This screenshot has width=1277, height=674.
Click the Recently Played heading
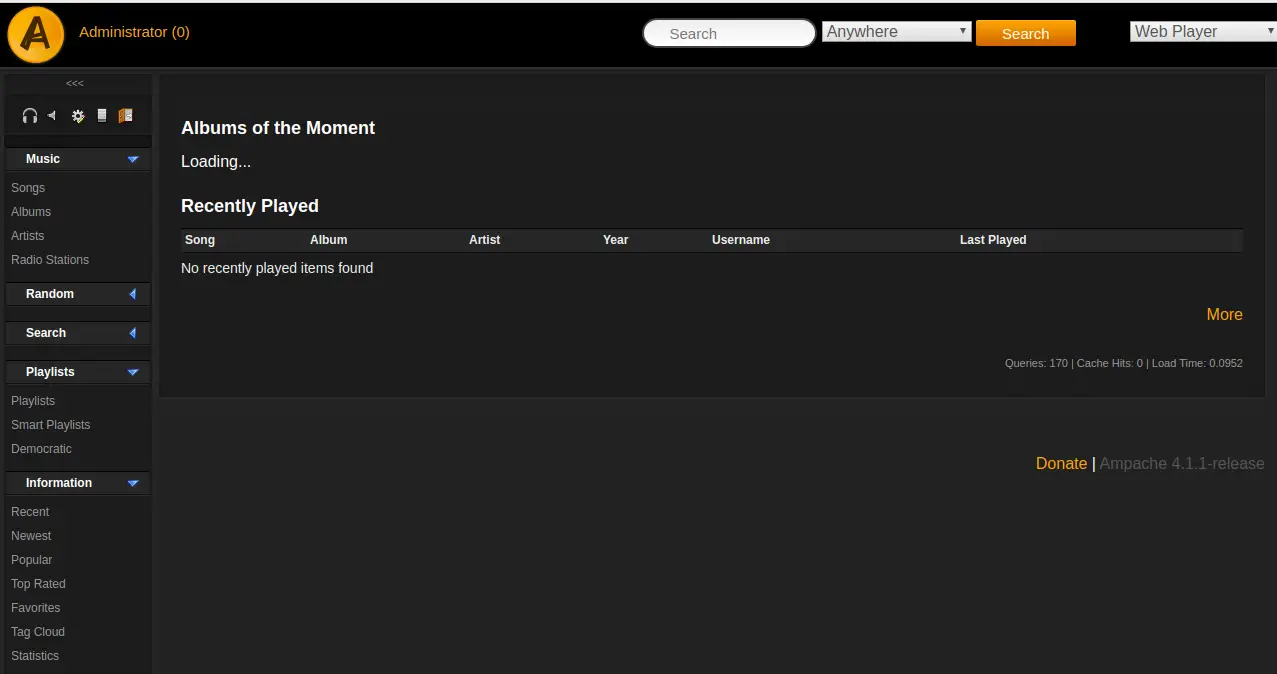tap(250, 206)
